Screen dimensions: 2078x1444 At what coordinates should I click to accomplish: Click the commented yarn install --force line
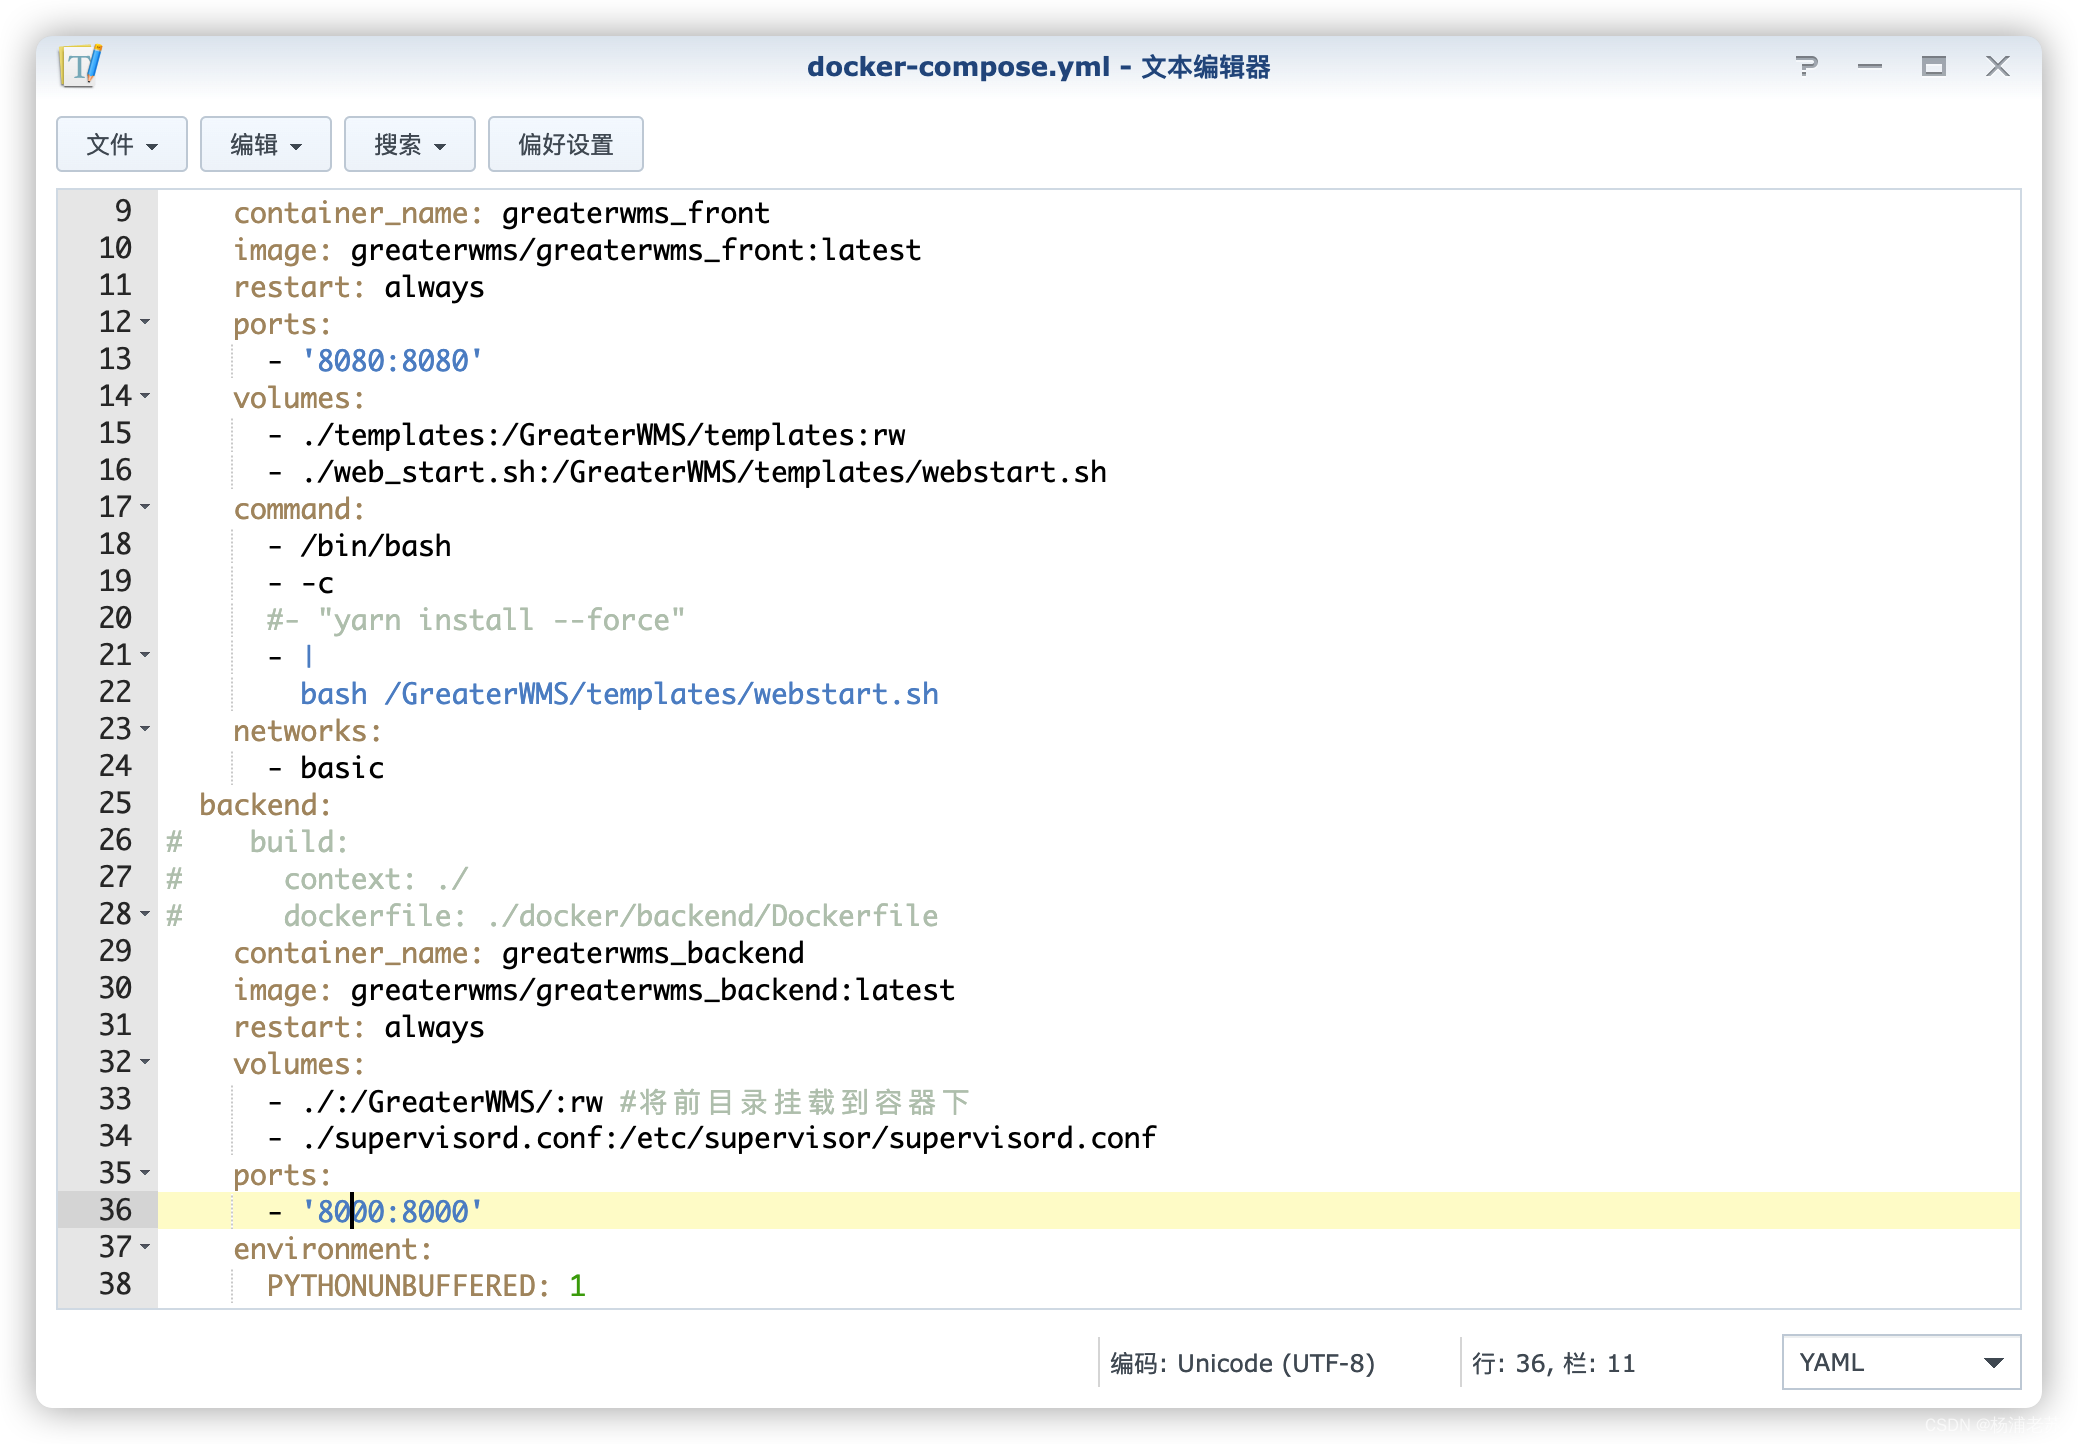pos(476,620)
